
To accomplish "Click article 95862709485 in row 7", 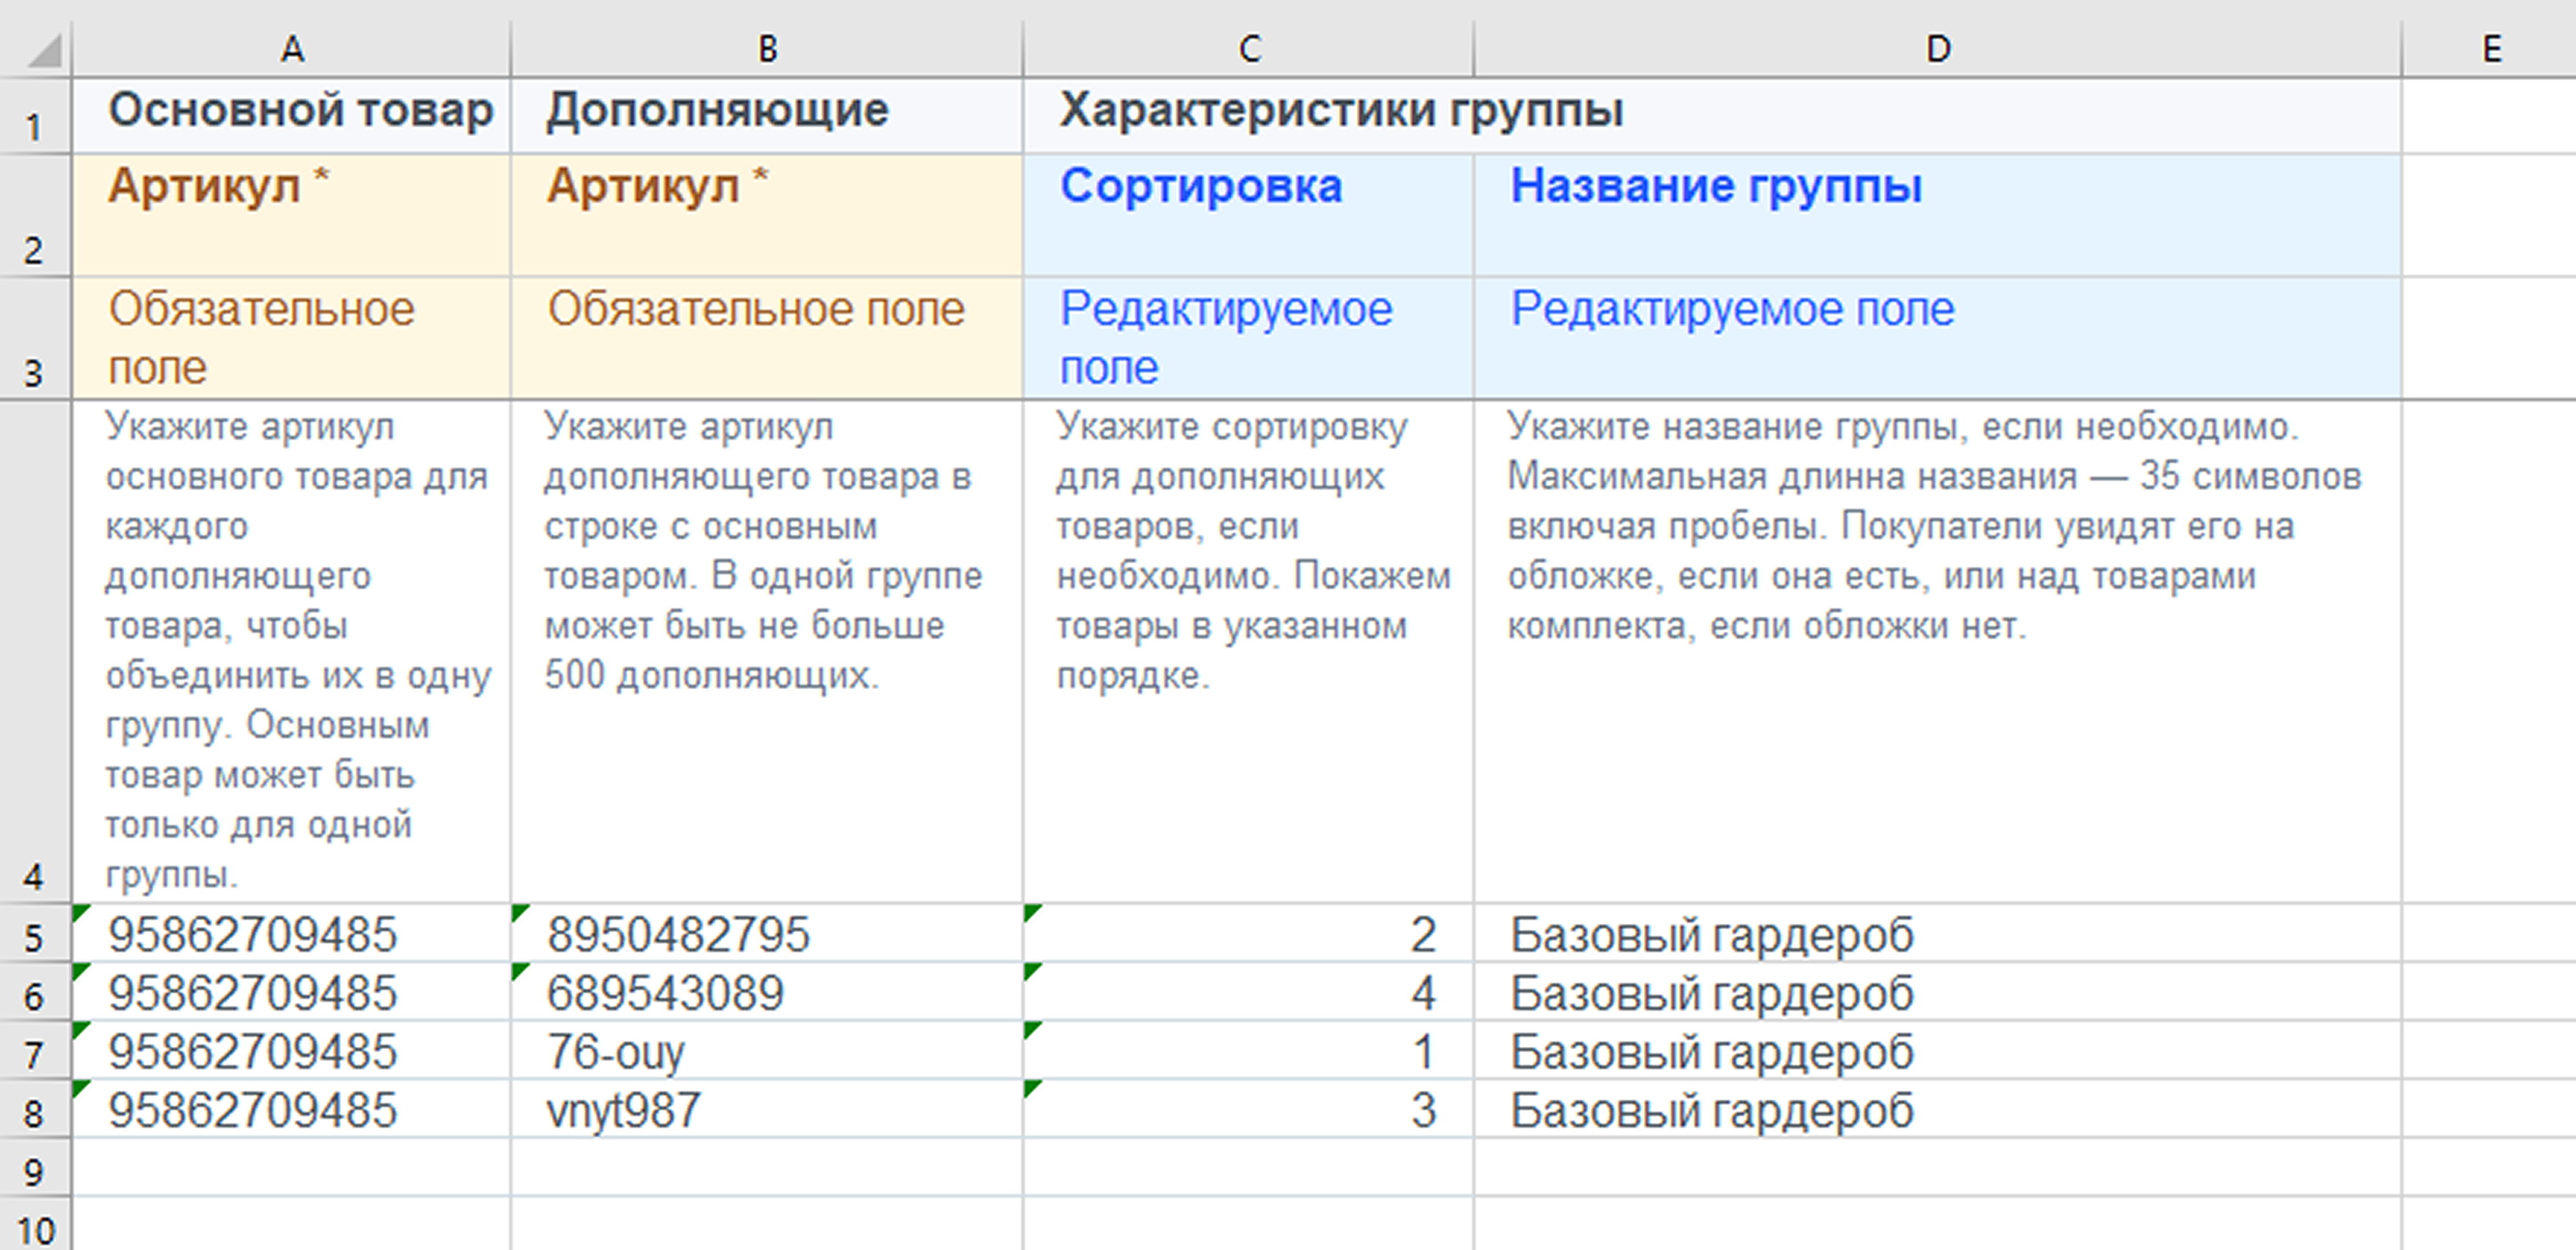I will (252, 1052).
